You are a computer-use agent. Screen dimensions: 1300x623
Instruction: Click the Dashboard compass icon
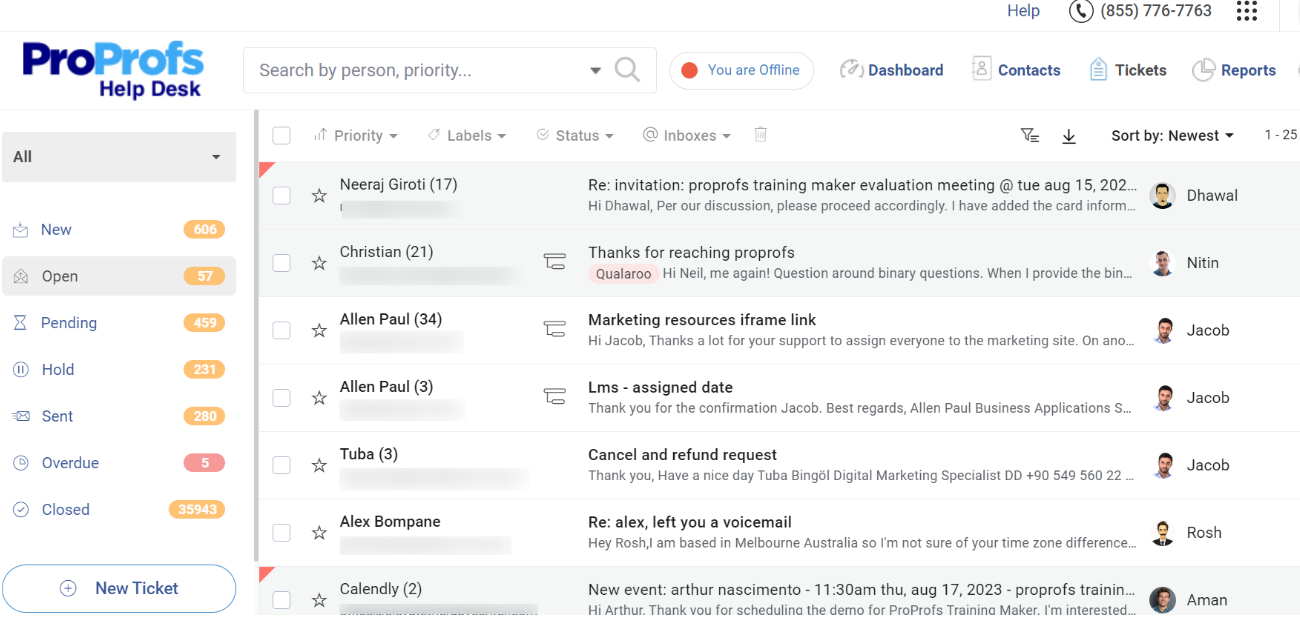852,69
